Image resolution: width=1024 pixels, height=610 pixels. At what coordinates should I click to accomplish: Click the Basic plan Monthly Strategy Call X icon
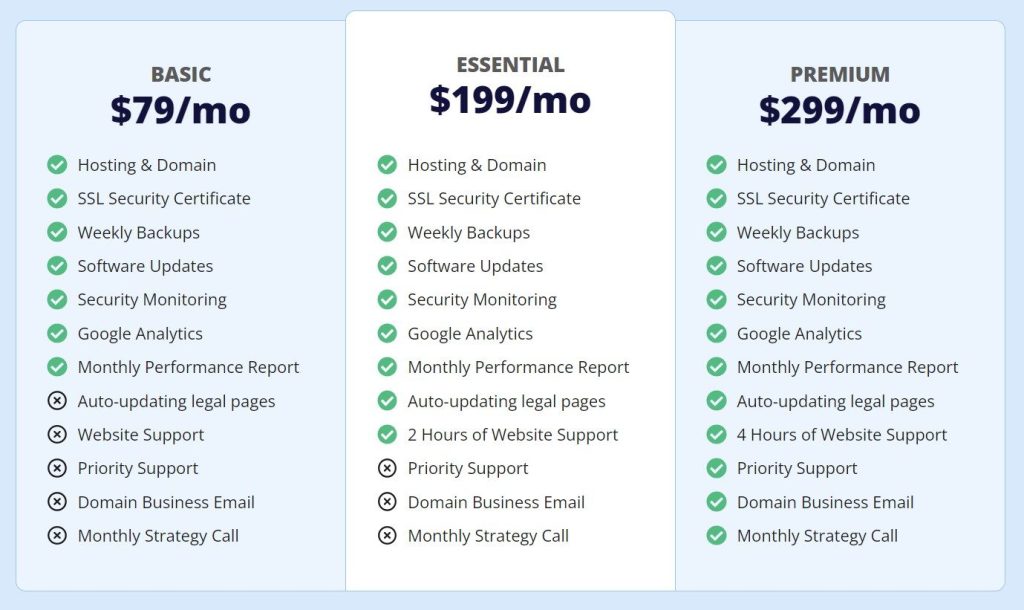click(x=57, y=536)
